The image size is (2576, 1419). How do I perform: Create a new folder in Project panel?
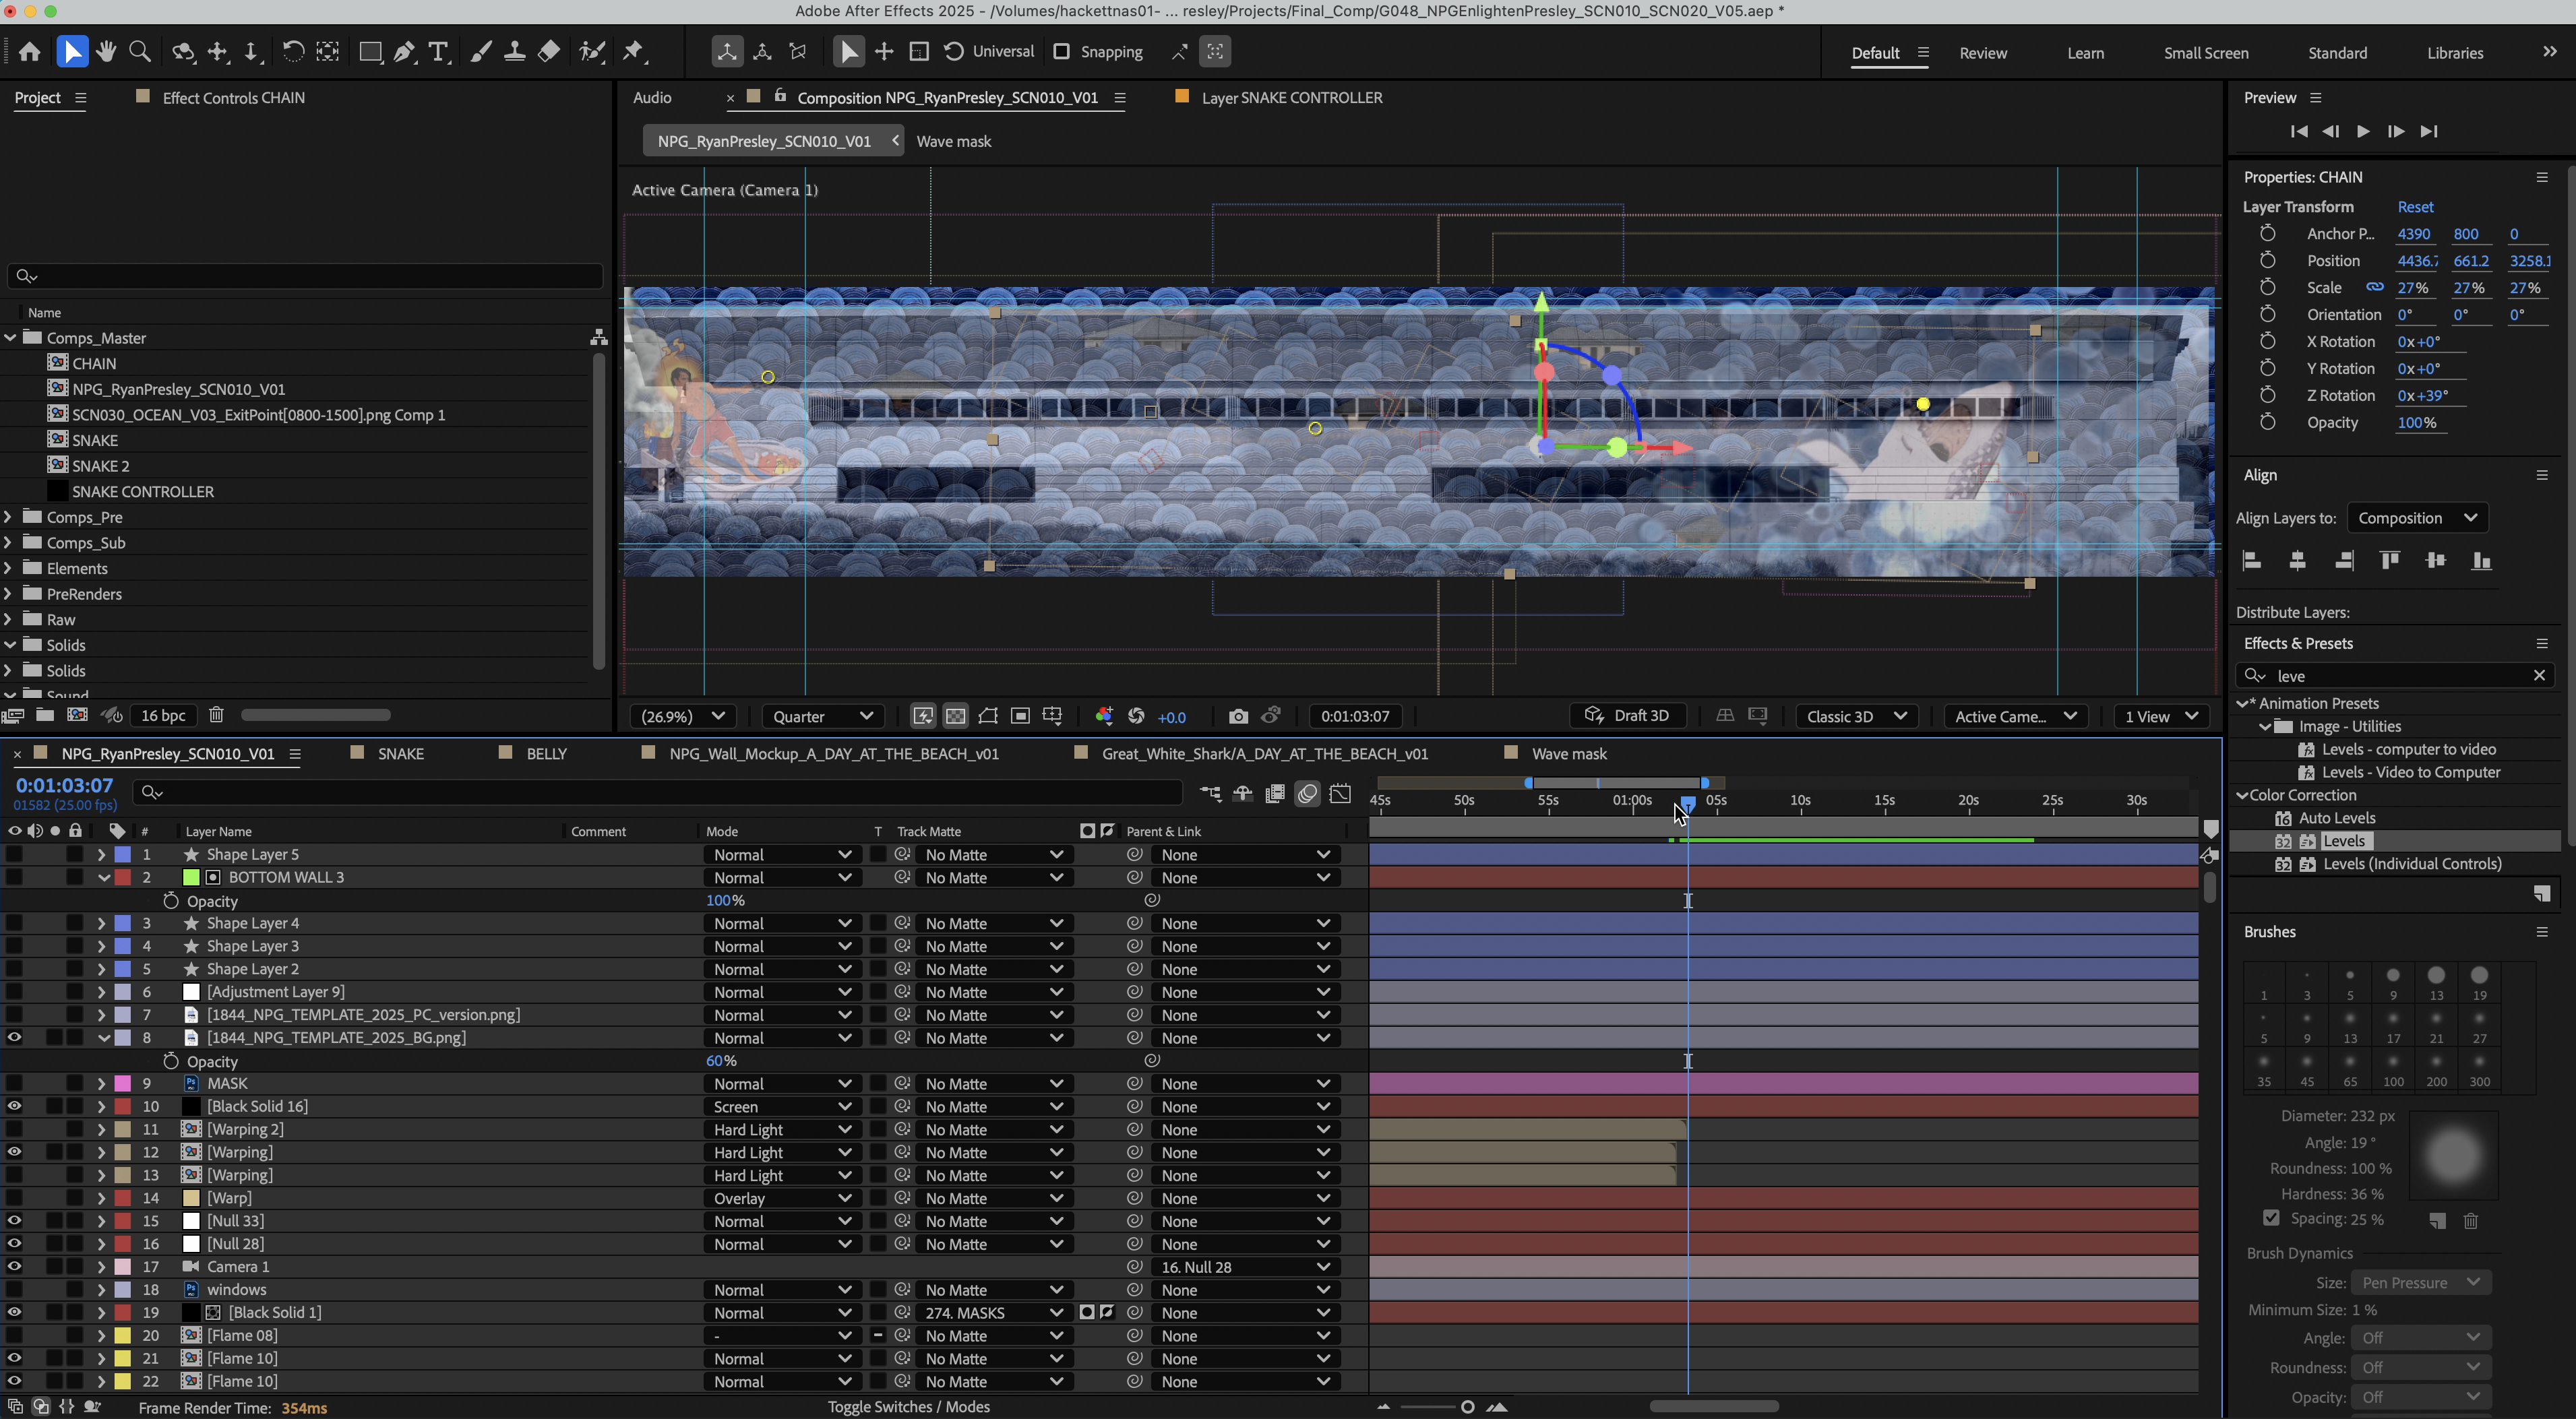(45, 715)
